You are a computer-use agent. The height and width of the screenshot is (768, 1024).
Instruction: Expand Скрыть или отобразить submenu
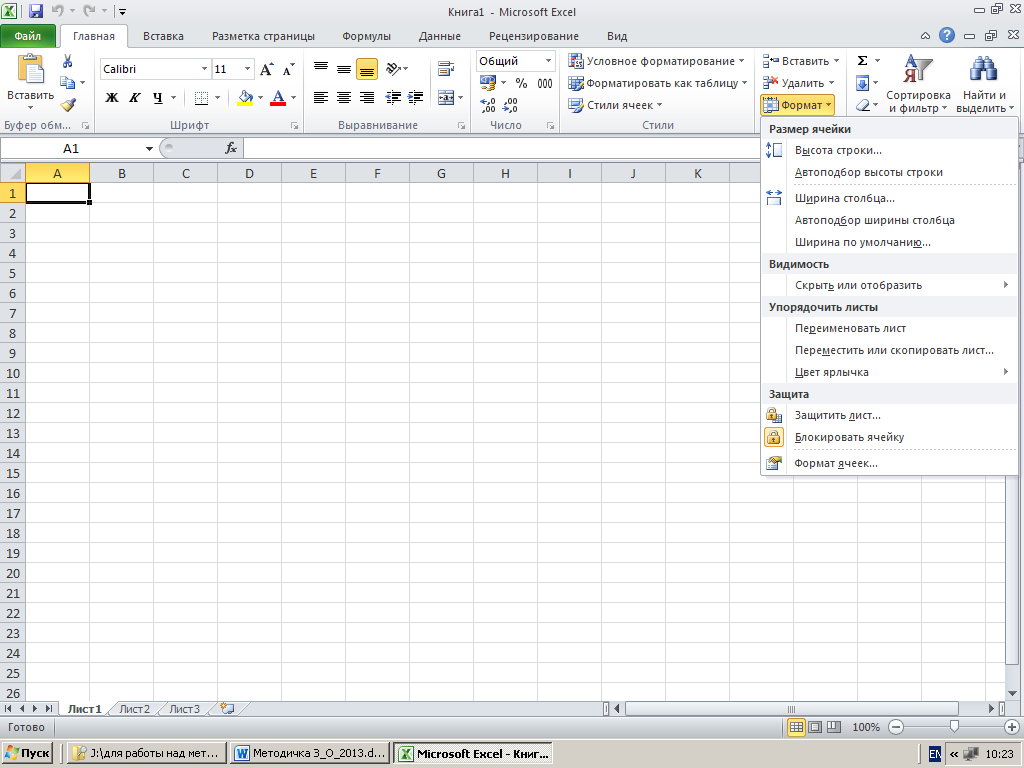point(889,285)
